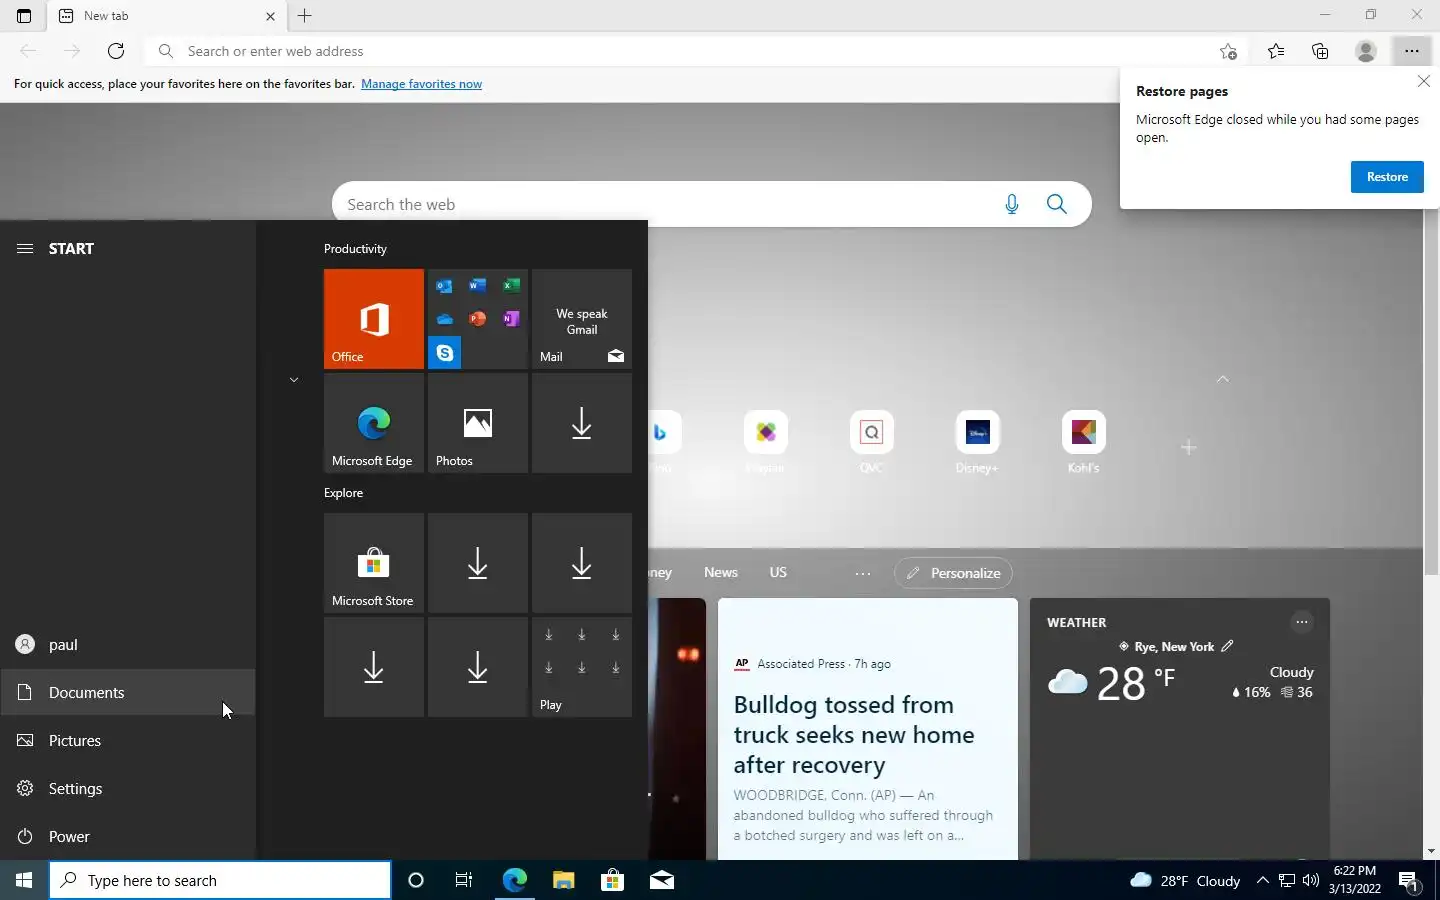The height and width of the screenshot is (900, 1440).
Task: Open taskbar weather 28°F Cloudy widget
Action: click(x=1185, y=880)
